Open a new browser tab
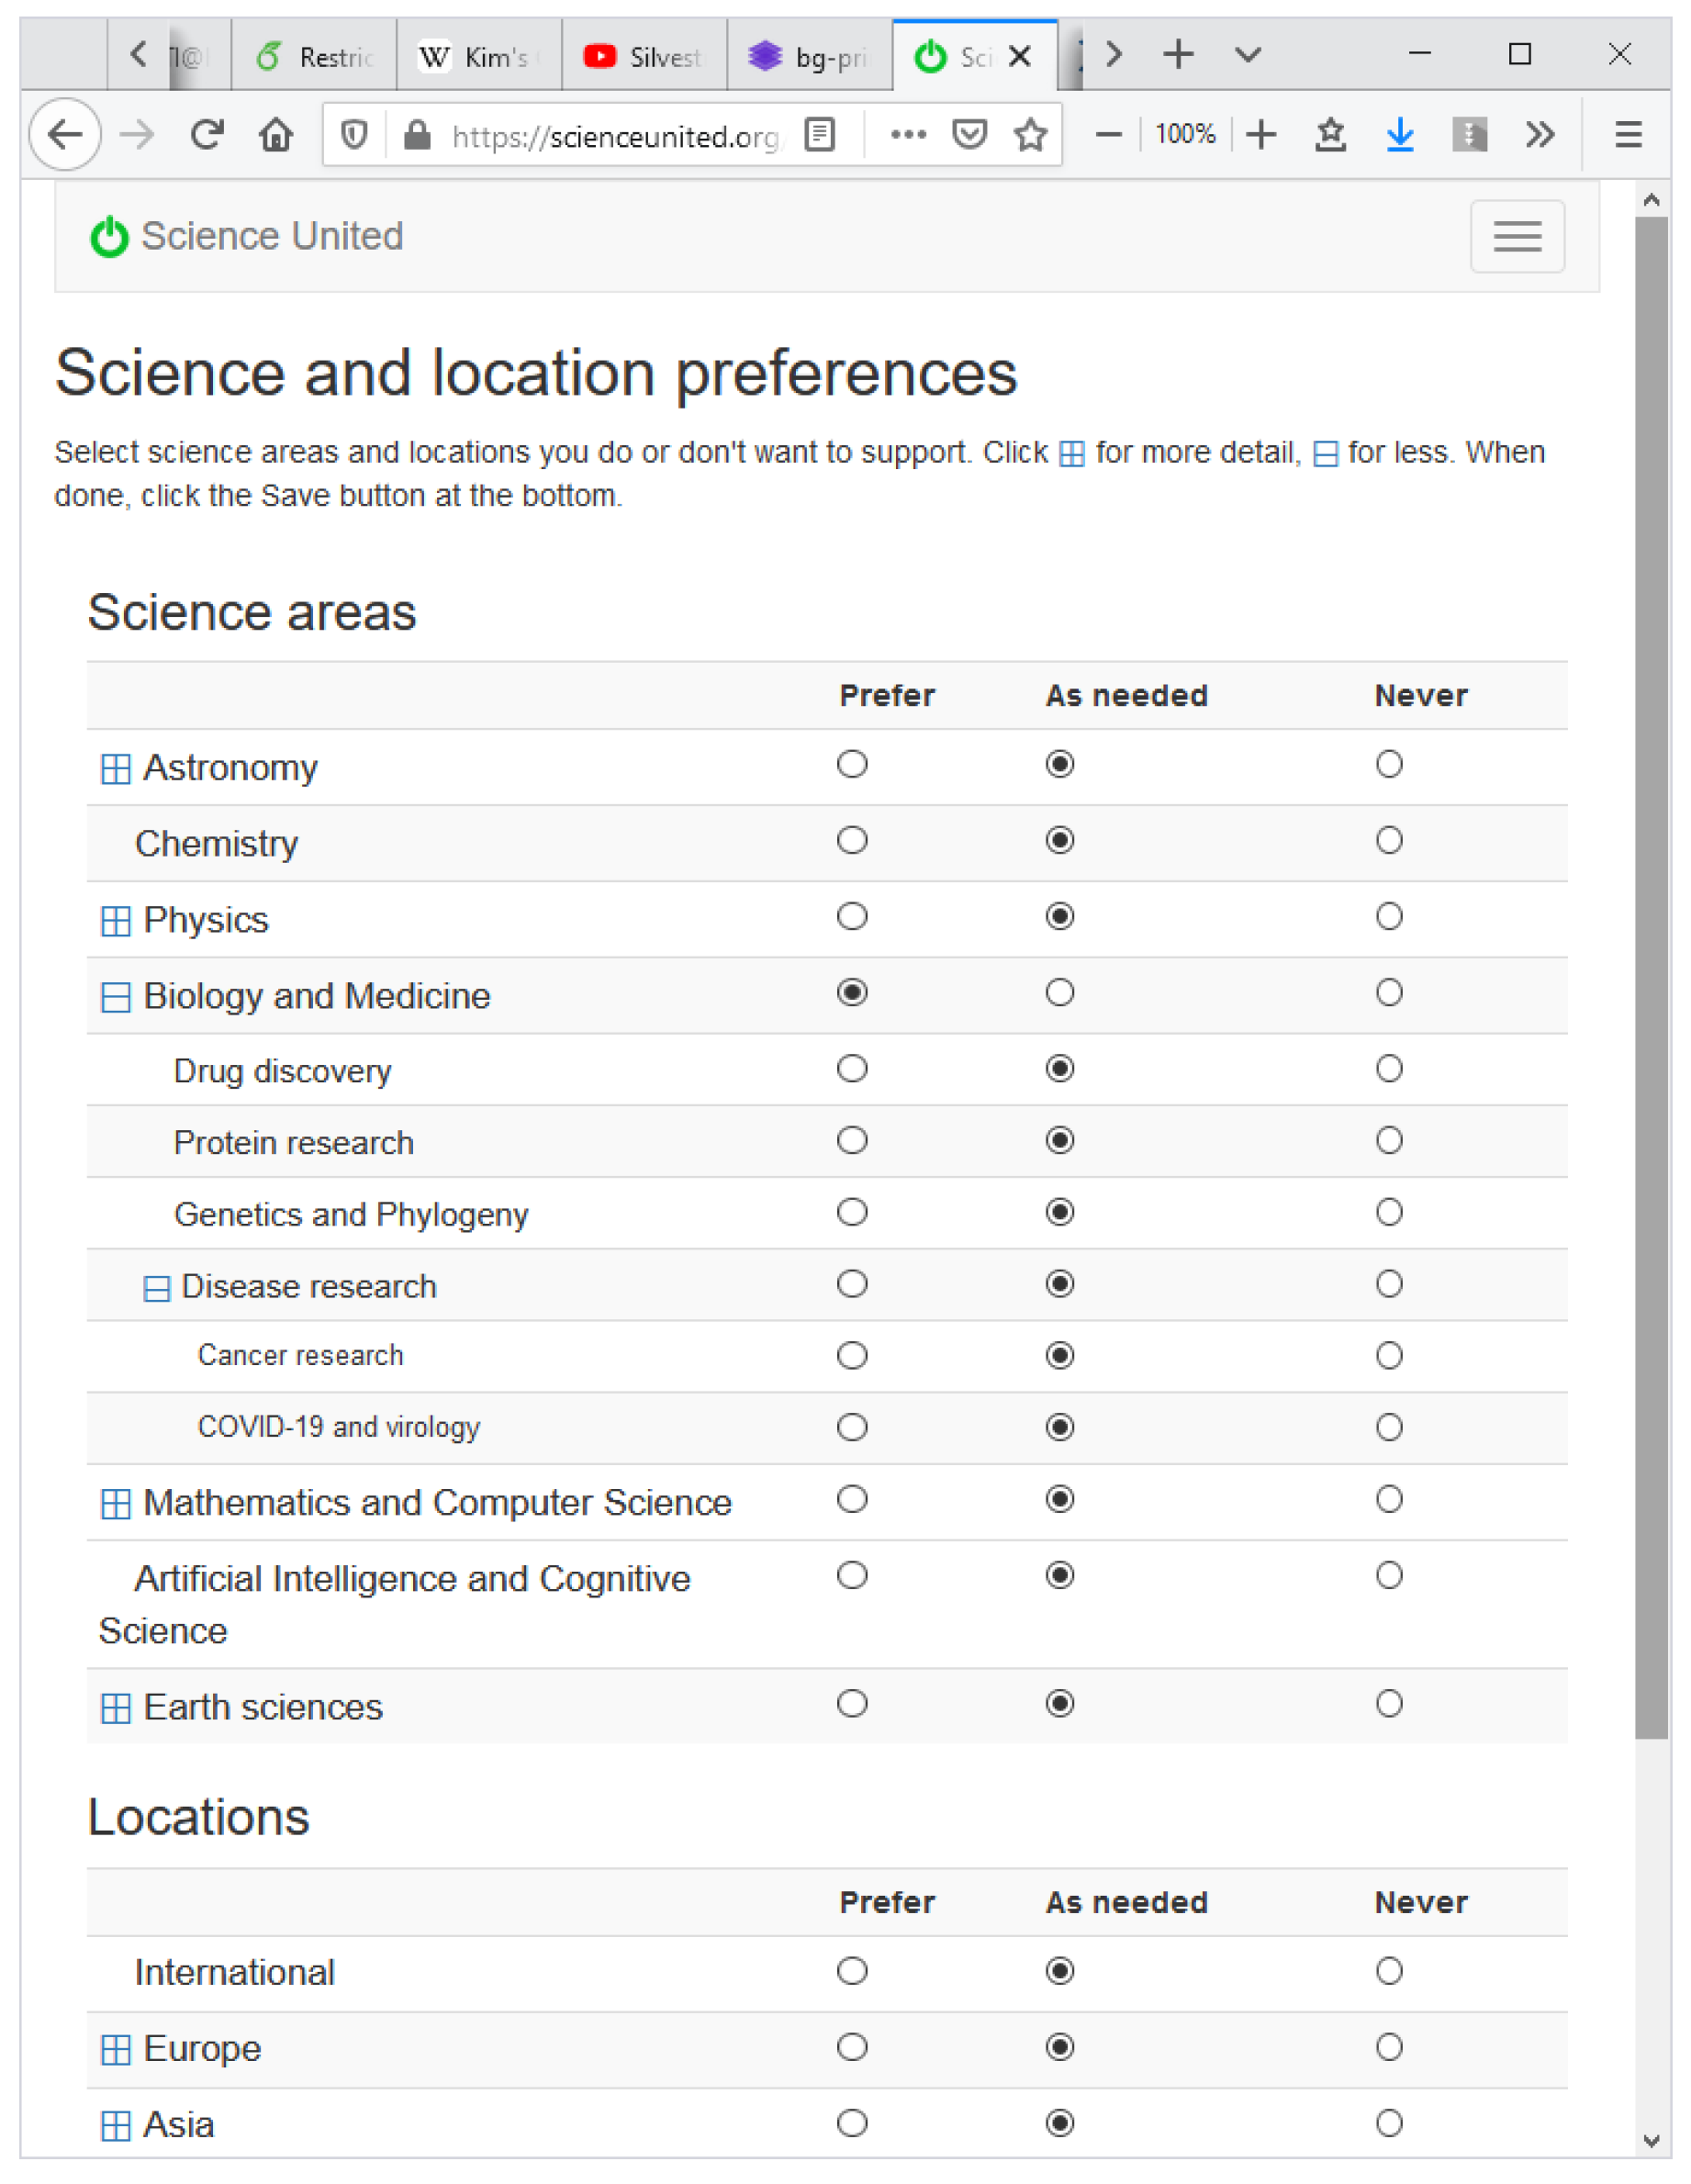This screenshot has height=2184, width=1691. click(1178, 54)
